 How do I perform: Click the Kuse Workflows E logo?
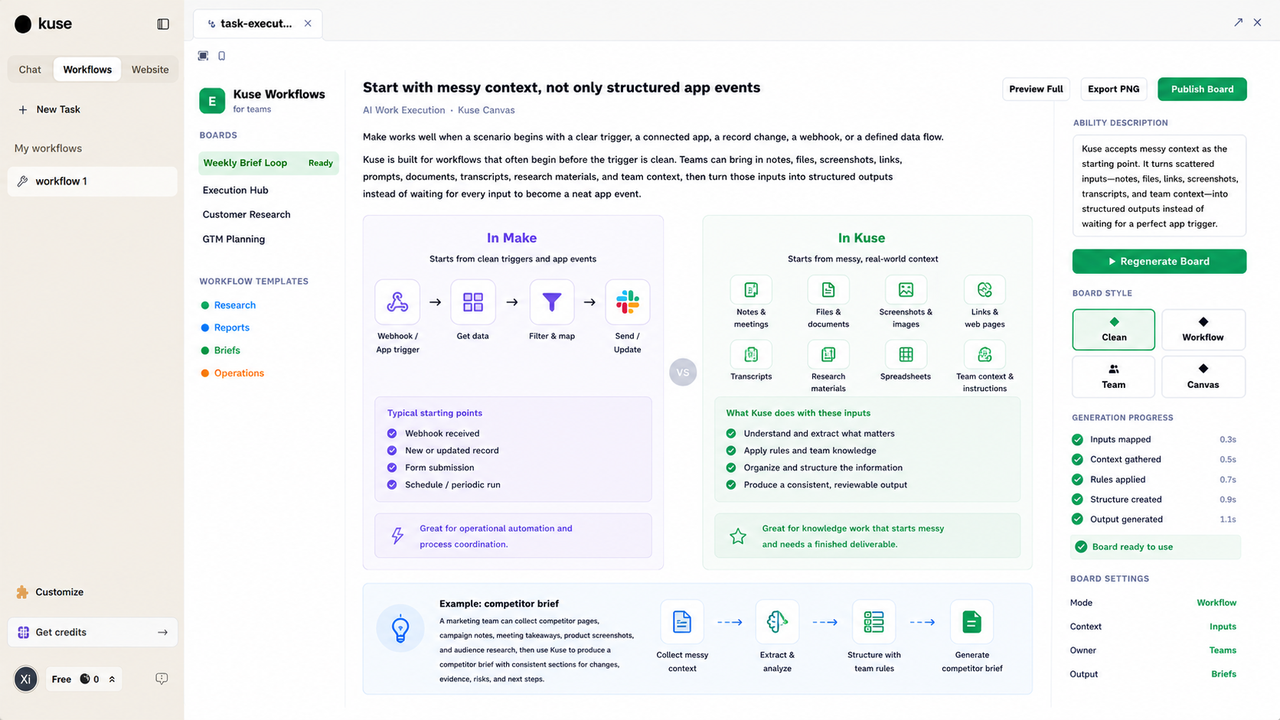[212, 100]
